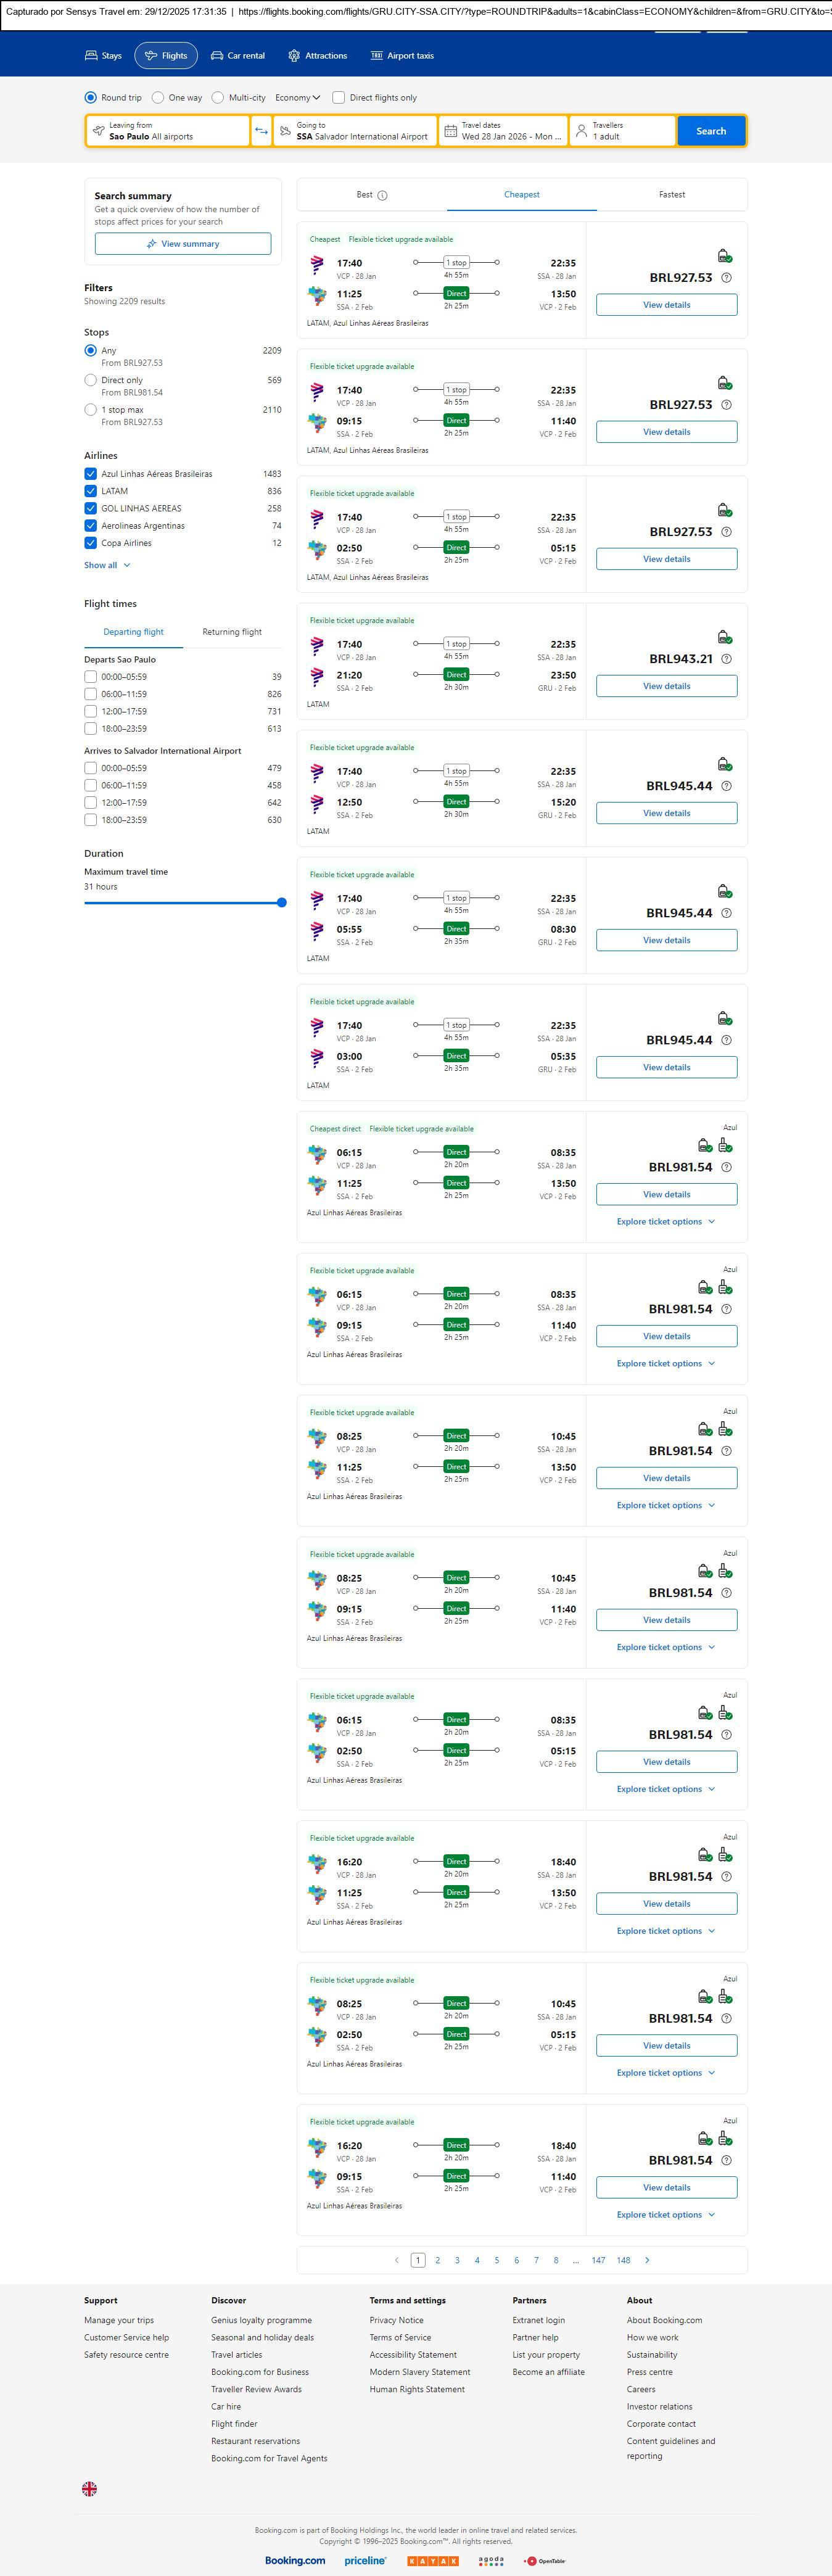Uncheck the GOL LINHAS AEREAS airline filter

pyautogui.click(x=91, y=508)
